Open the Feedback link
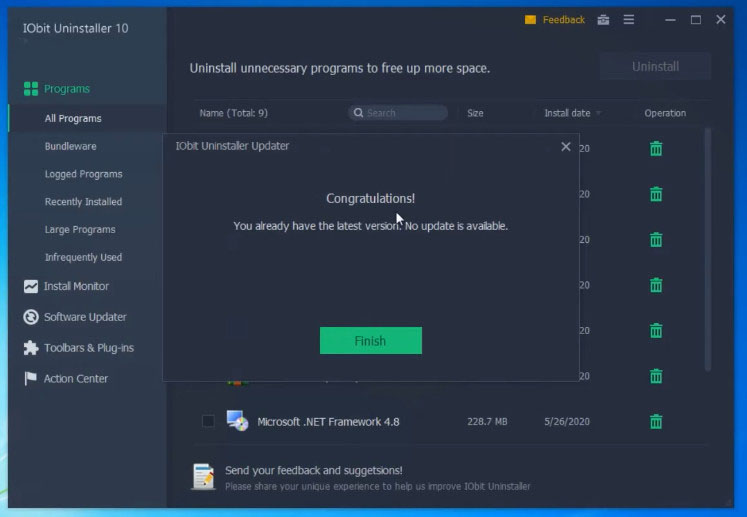 (564, 20)
